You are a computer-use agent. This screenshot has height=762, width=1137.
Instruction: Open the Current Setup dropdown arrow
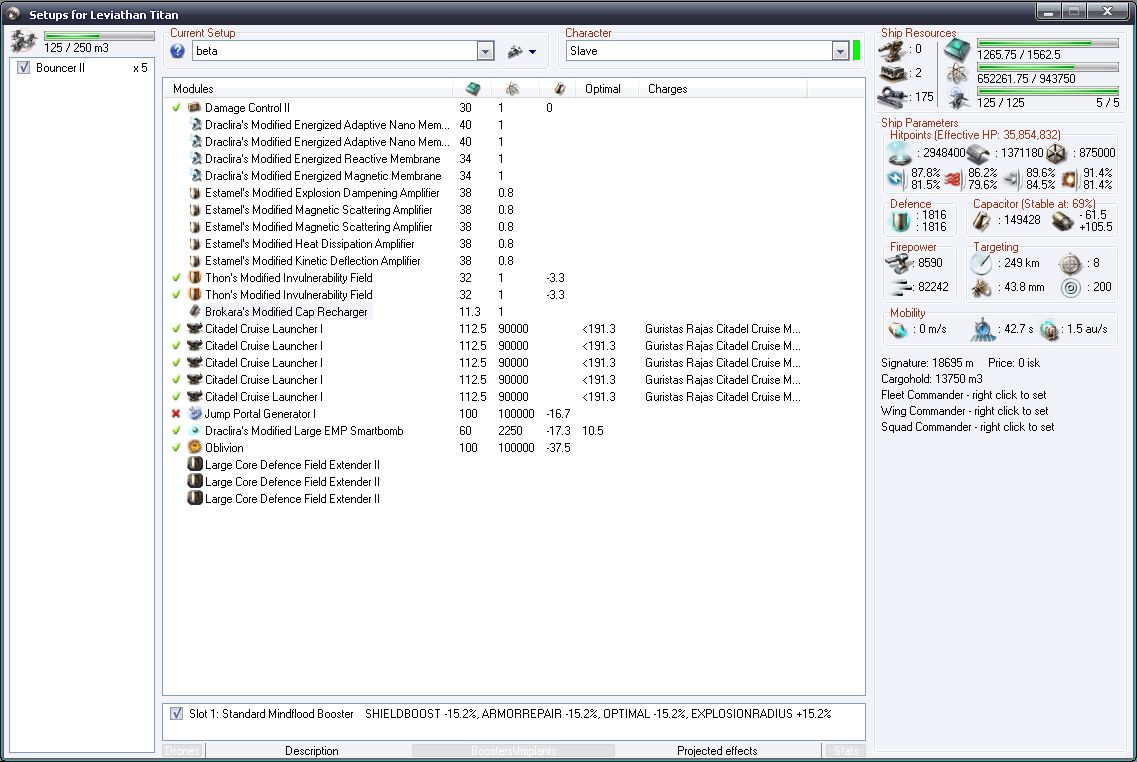(x=485, y=51)
